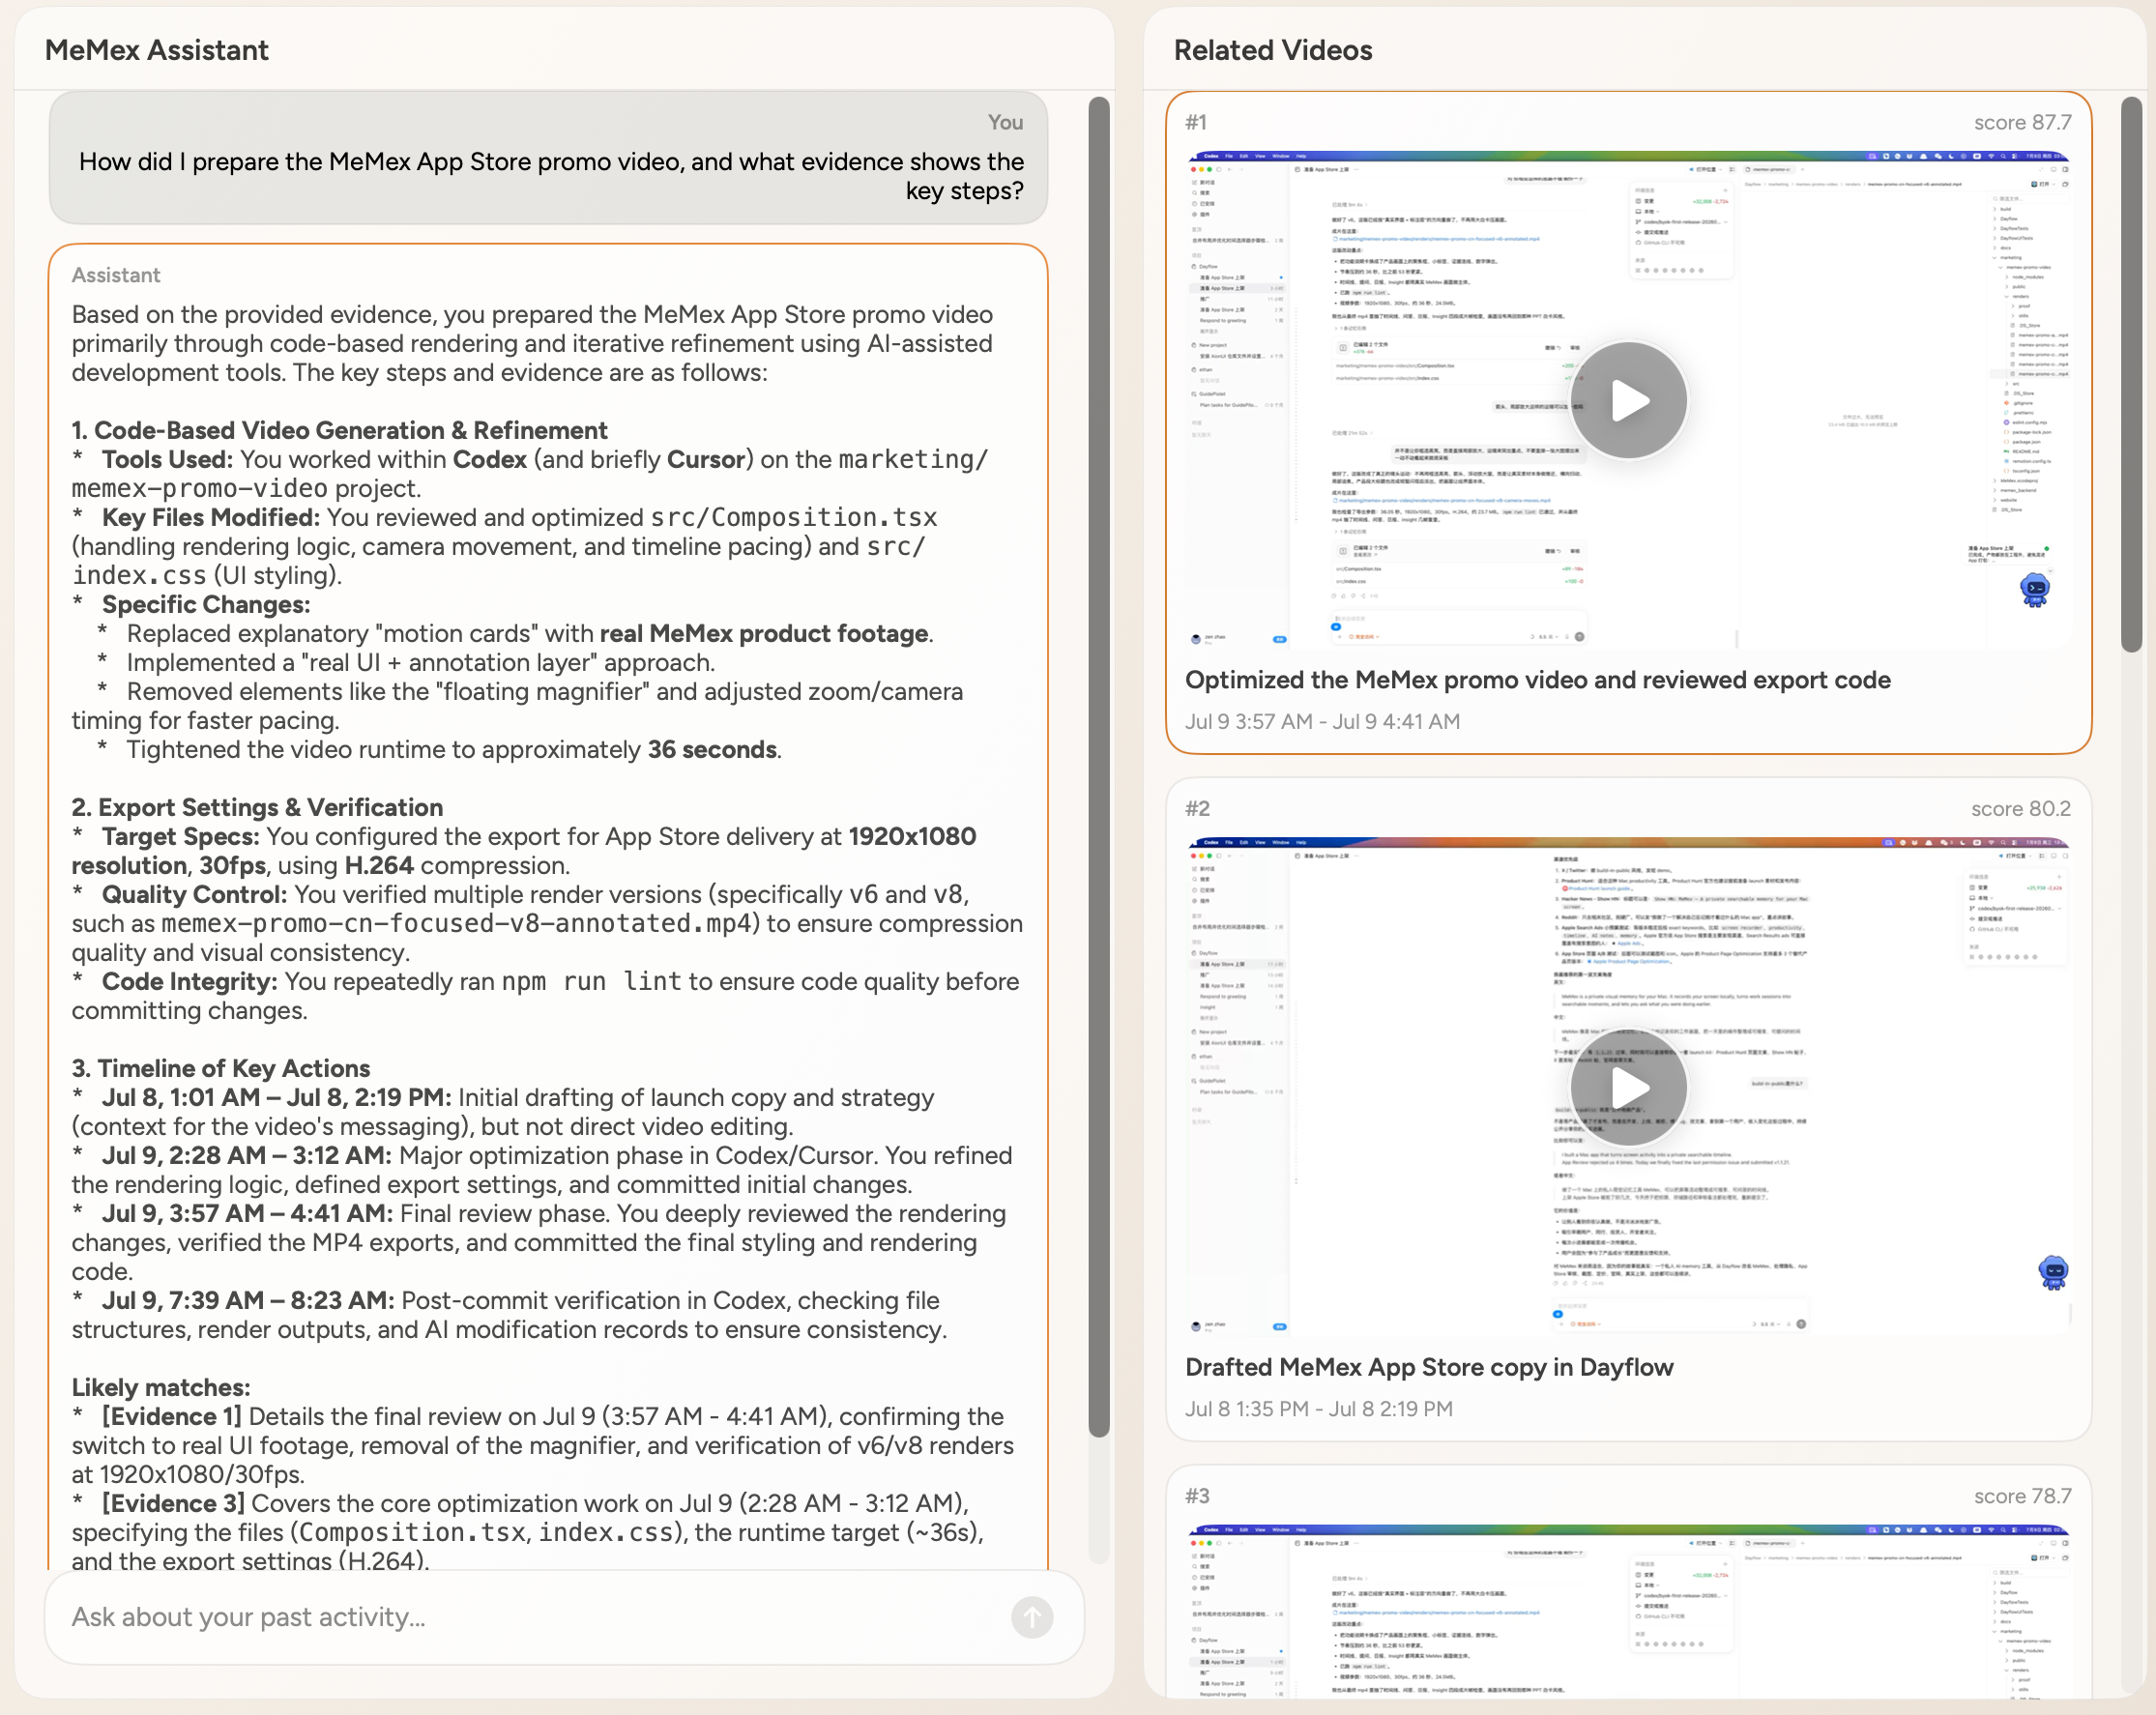Click the 'Code Integrity:' label

click(x=190, y=982)
